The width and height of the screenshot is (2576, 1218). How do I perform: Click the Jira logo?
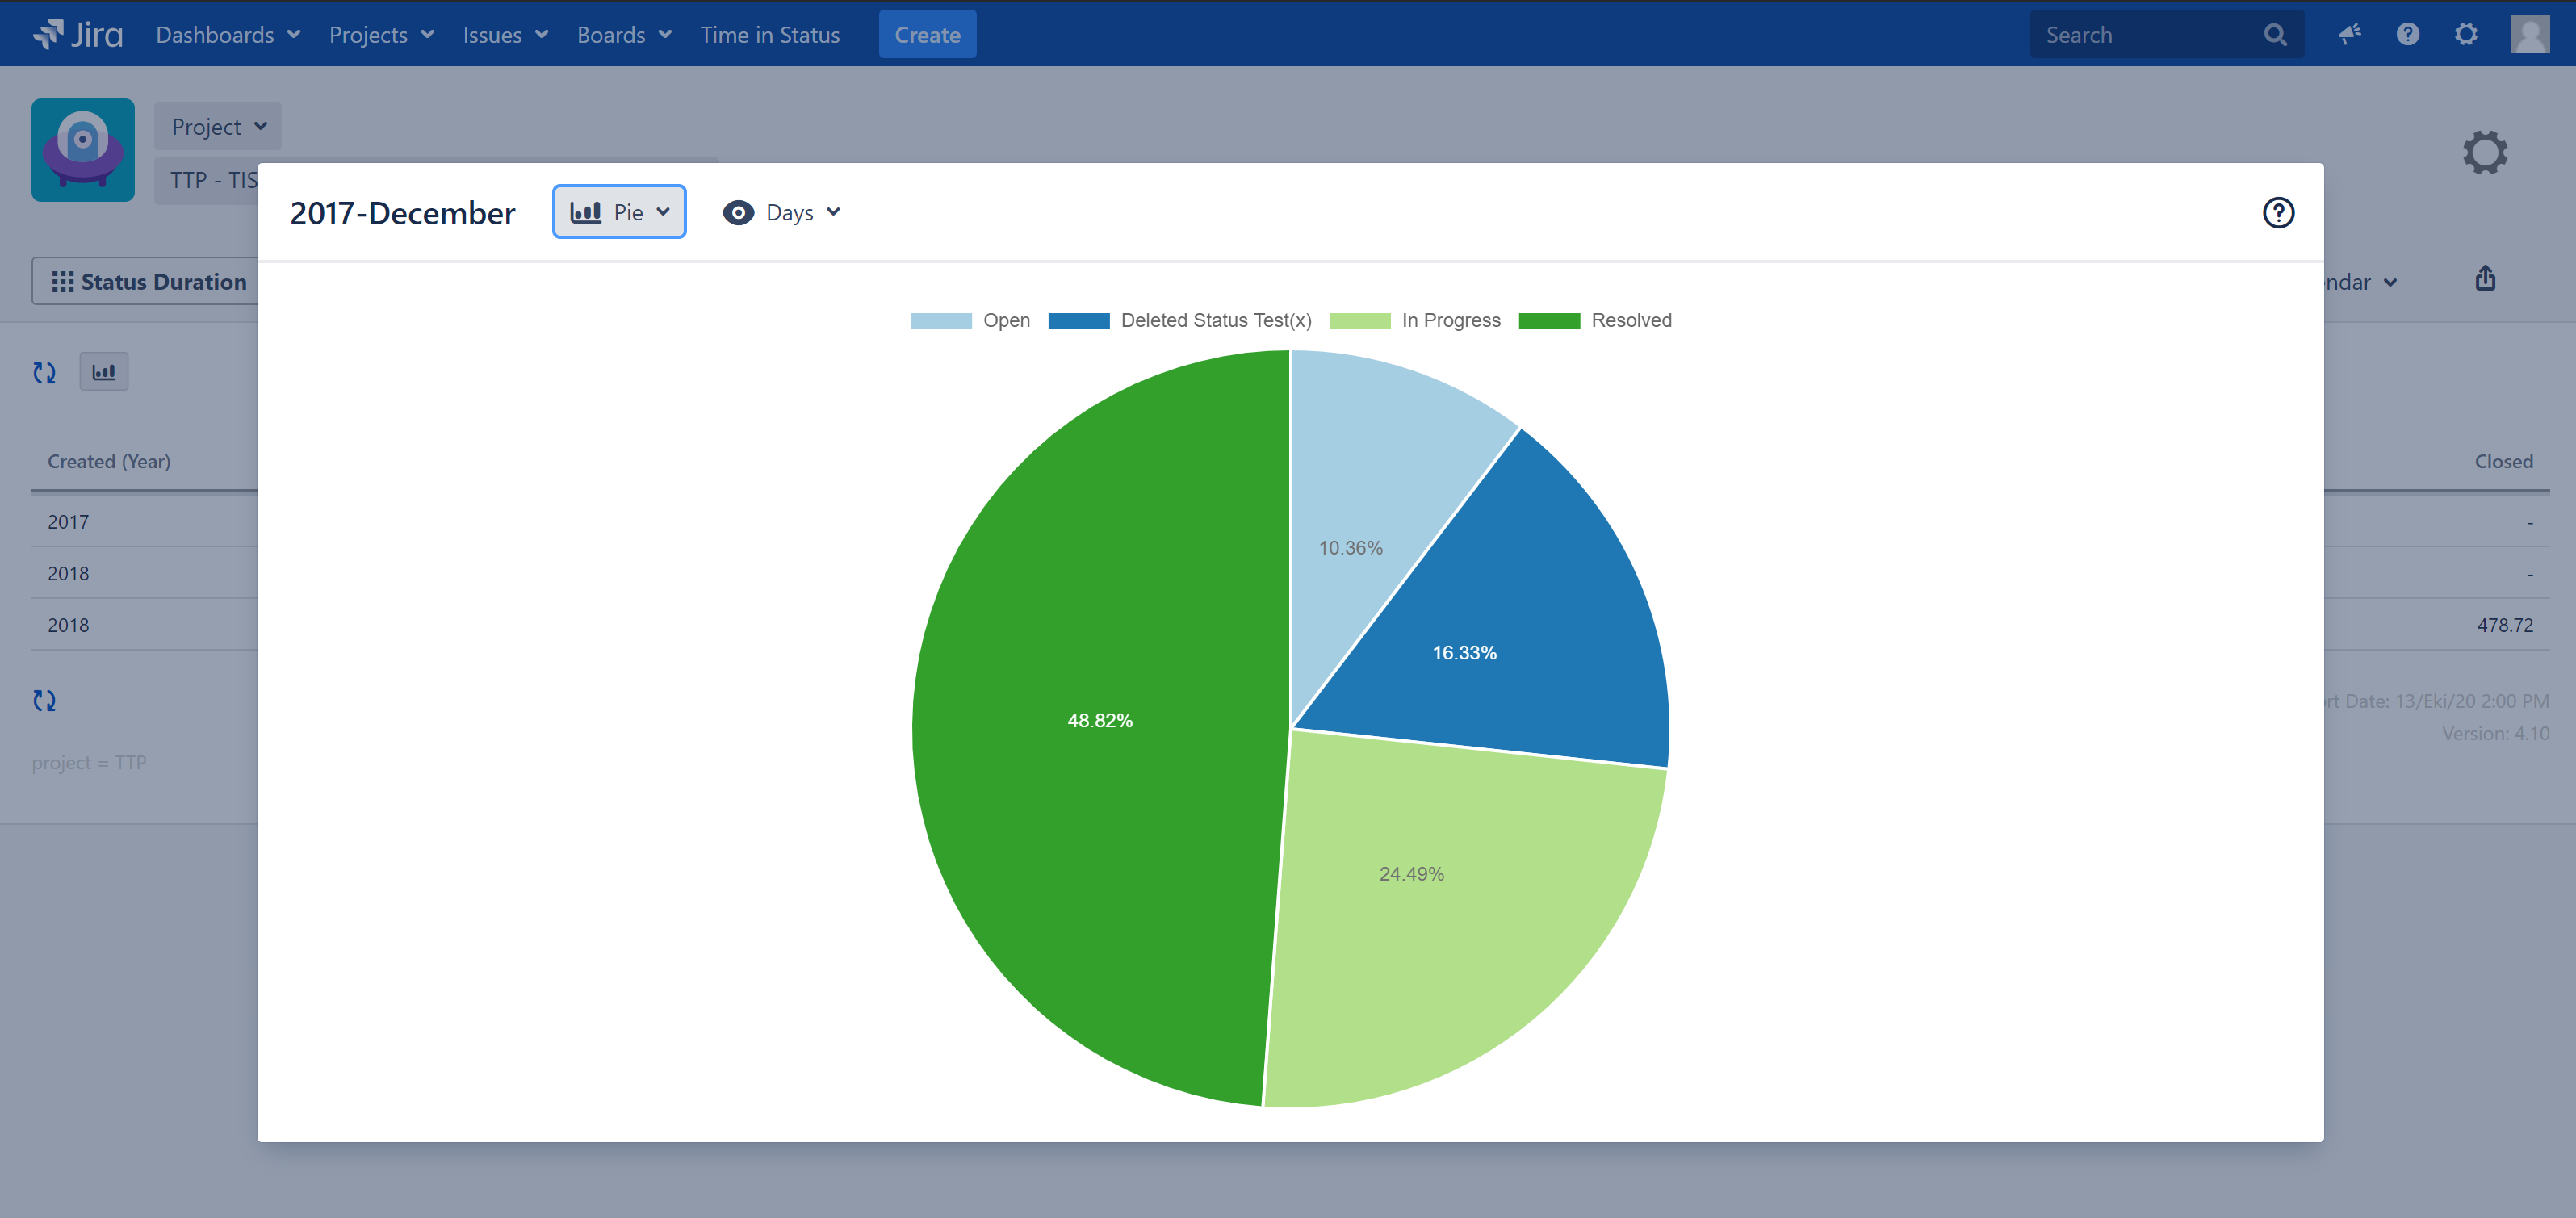[78, 35]
